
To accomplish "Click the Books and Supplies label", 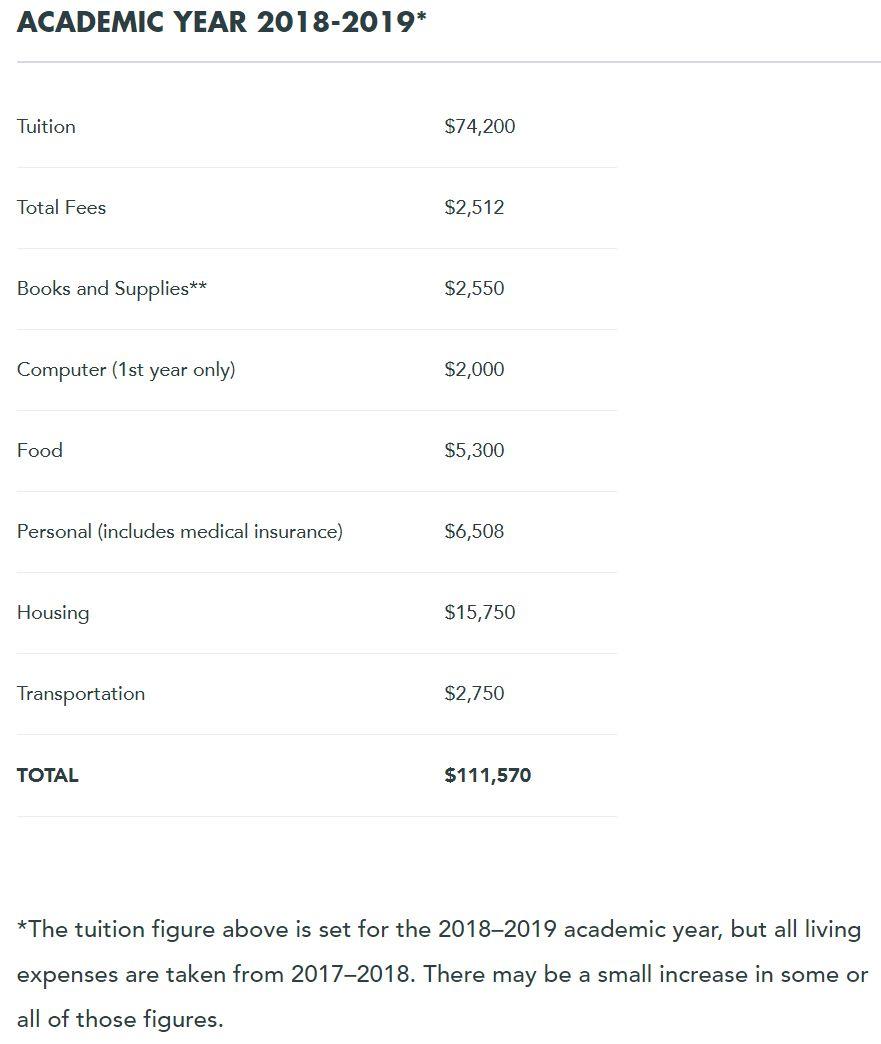I will pos(112,289).
